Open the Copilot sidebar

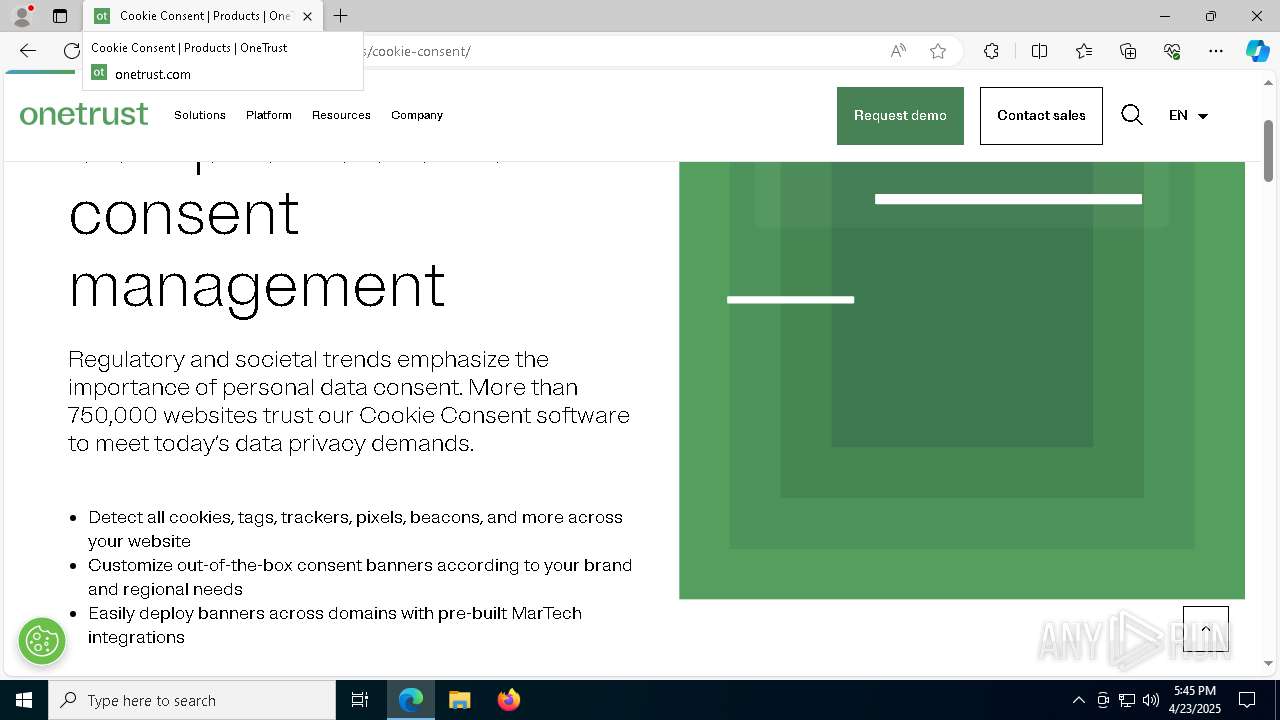pyautogui.click(x=1257, y=51)
